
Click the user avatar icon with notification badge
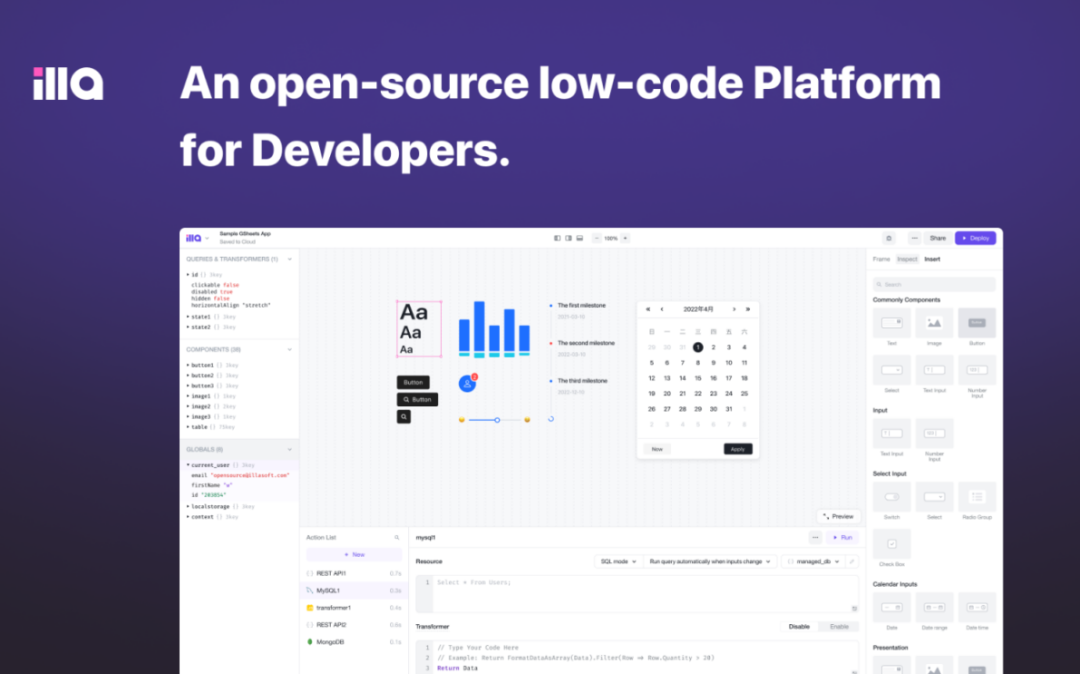[467, 383]
